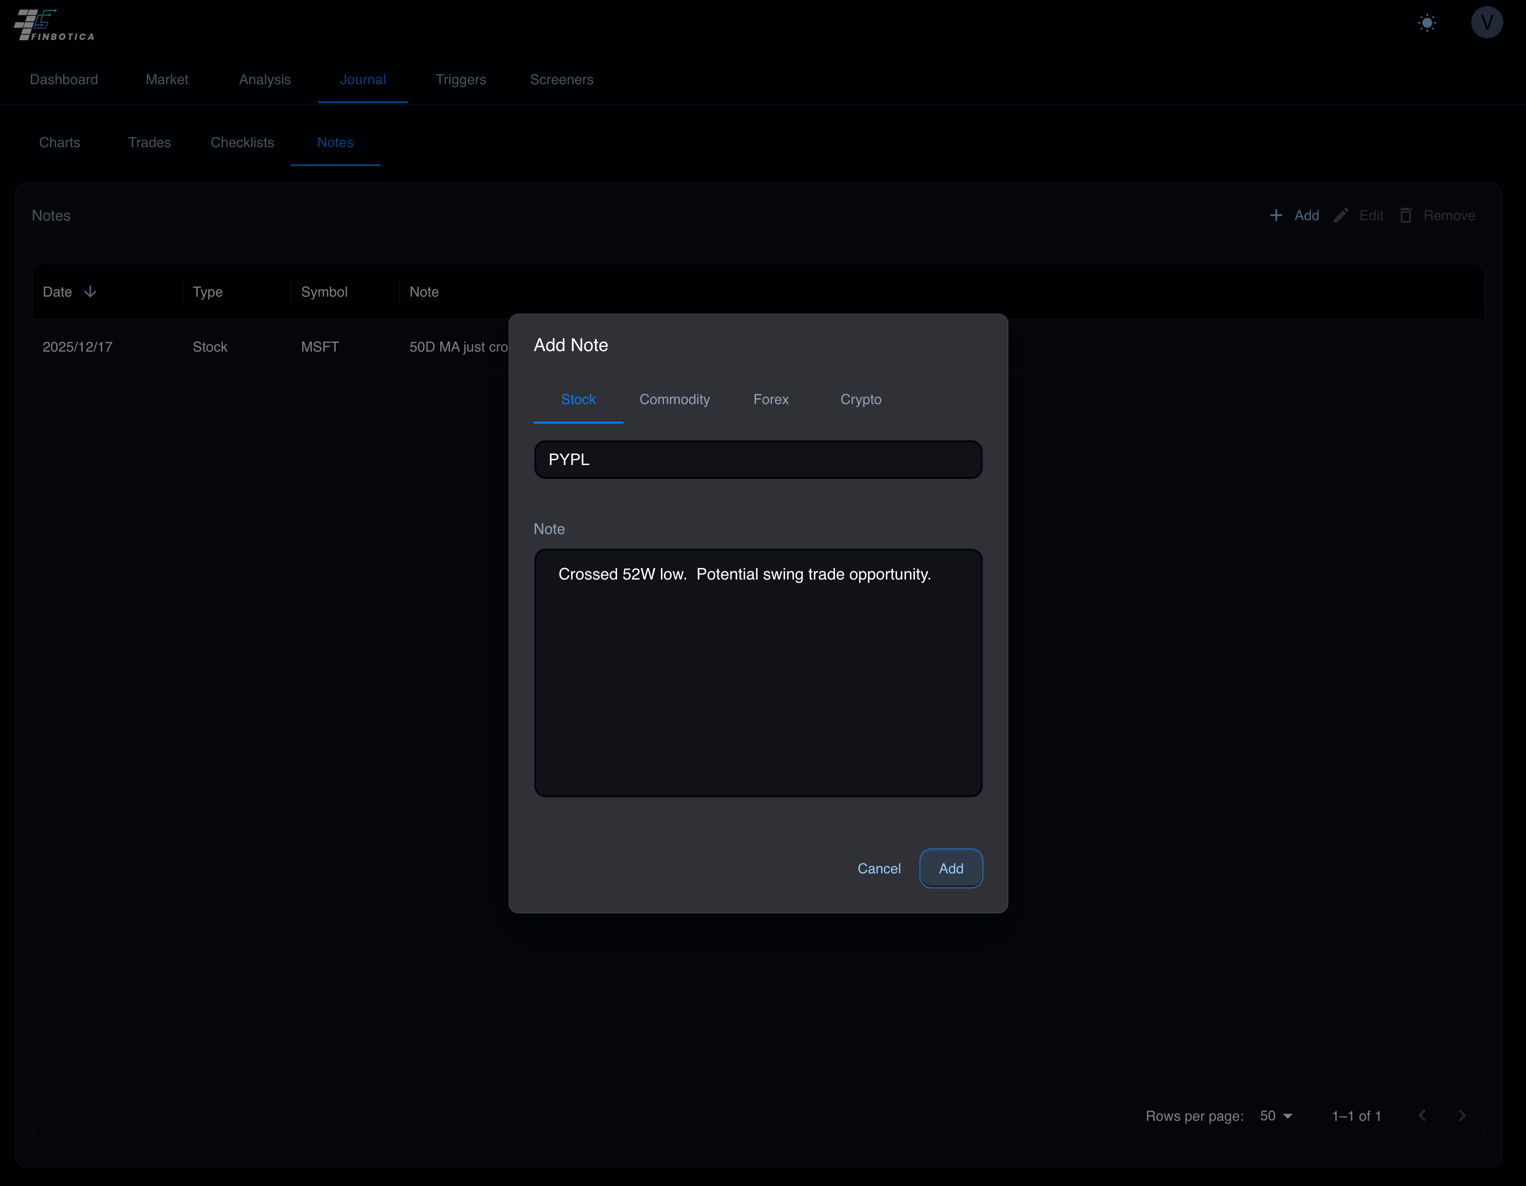Click the PYPL symbol input field

(x=757, y=460)
